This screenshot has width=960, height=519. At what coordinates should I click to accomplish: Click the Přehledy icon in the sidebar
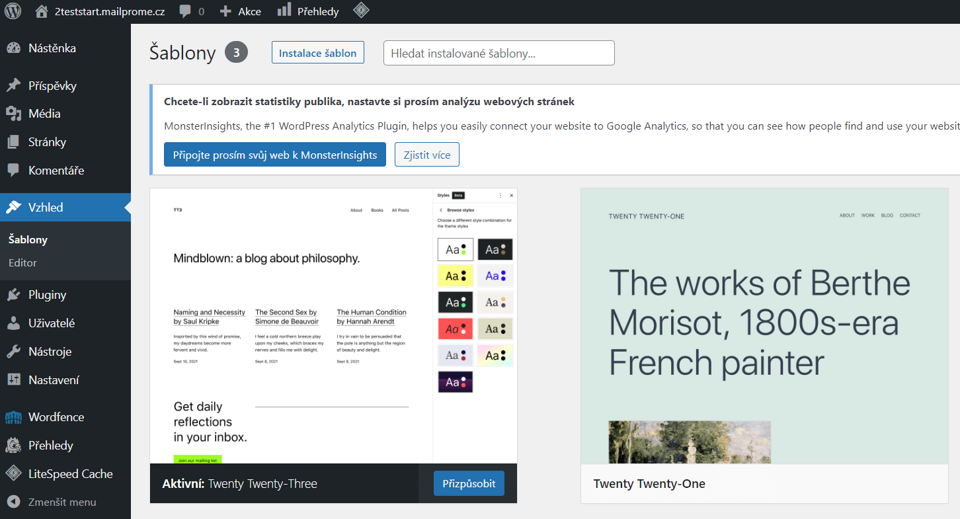(13, 446)
